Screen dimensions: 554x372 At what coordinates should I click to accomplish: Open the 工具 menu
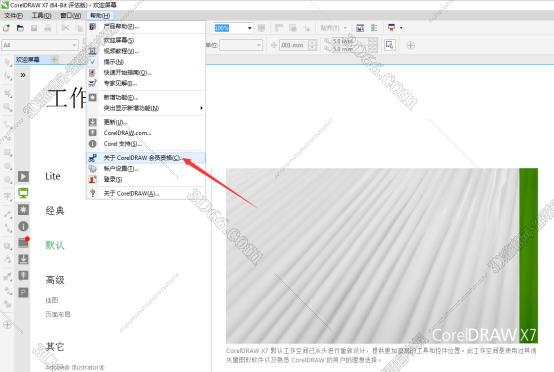[41, 16]
